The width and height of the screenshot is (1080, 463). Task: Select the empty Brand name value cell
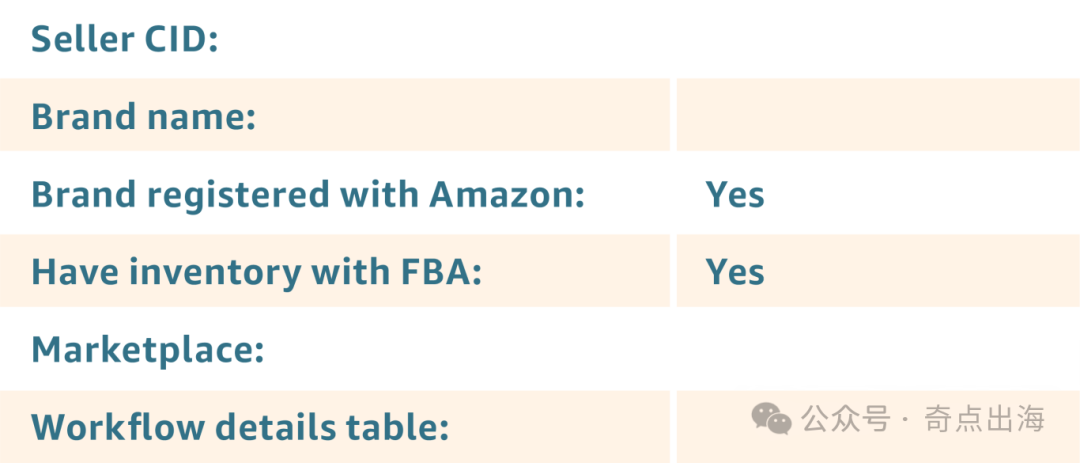878,114
